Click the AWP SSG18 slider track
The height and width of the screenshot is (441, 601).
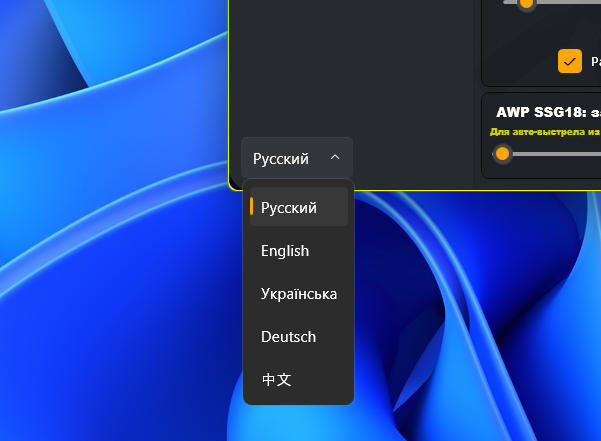coord(560,153)
